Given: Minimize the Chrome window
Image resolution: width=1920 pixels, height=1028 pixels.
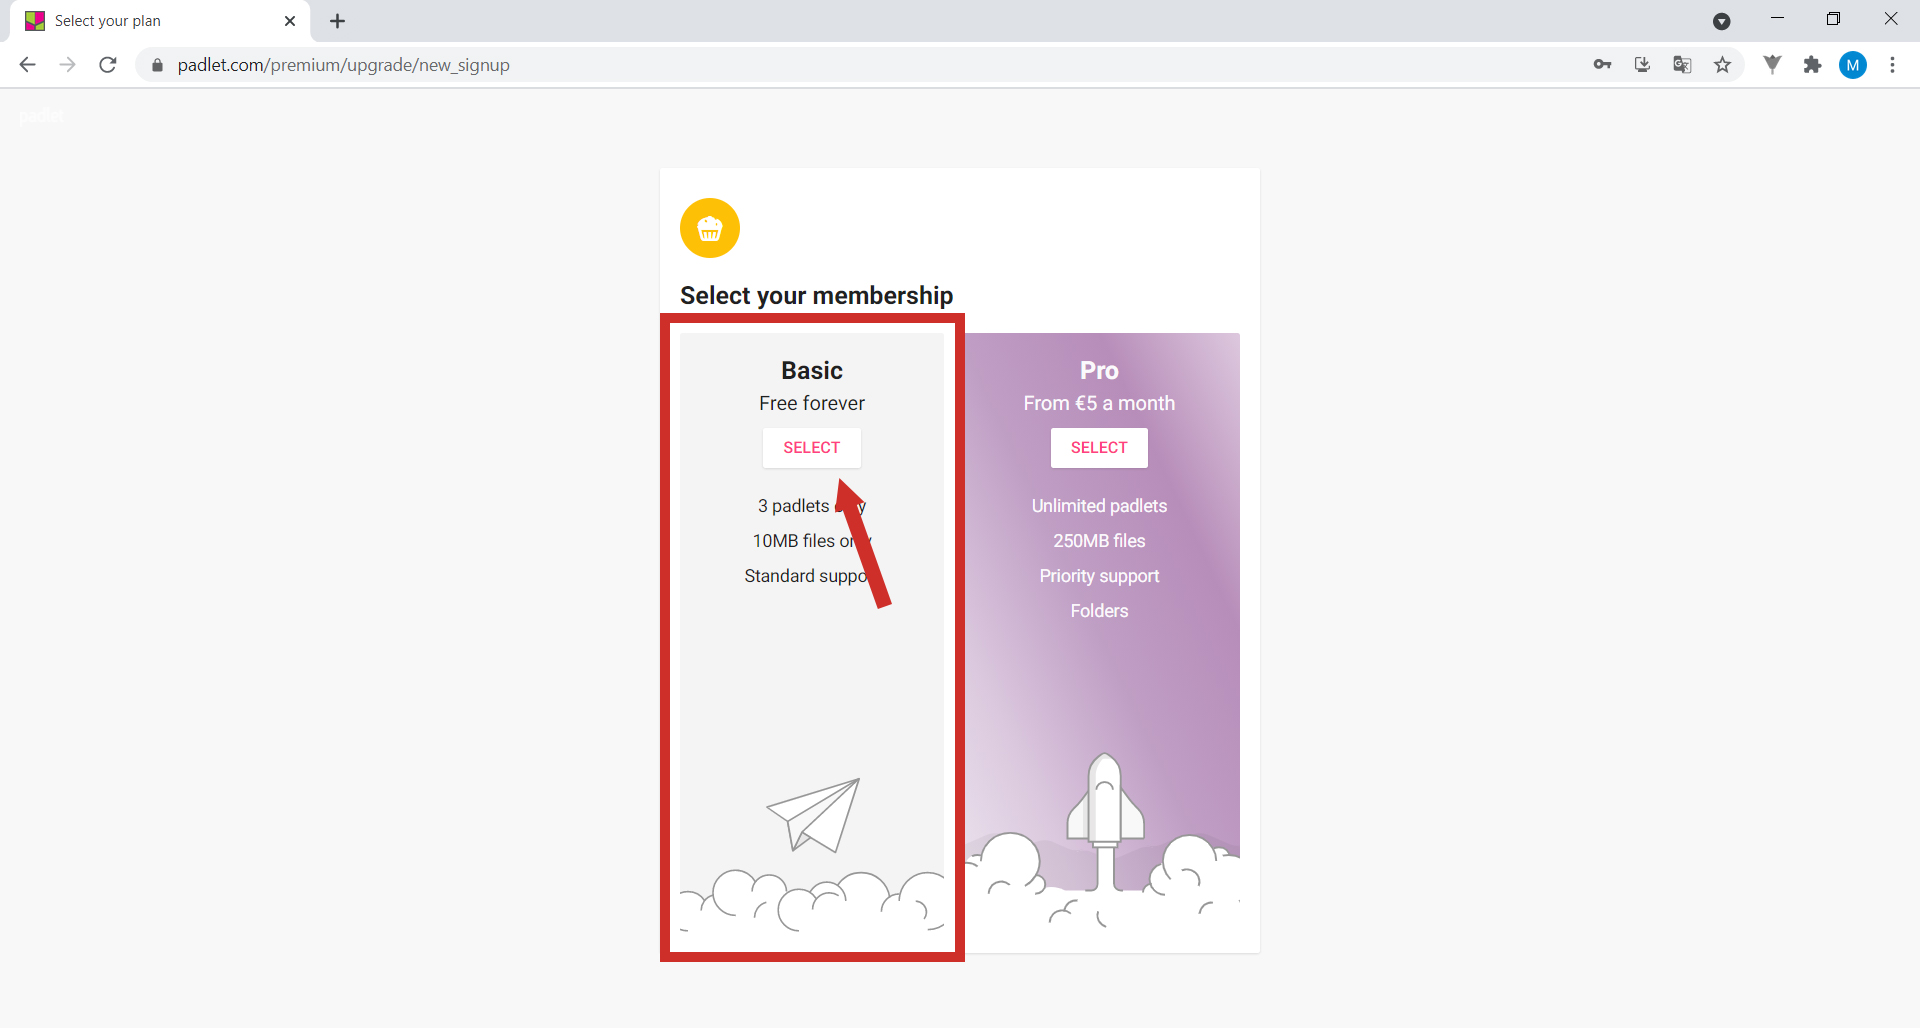Looking at the screenshot, I should pyautogui.click(x=1777, y=18).
